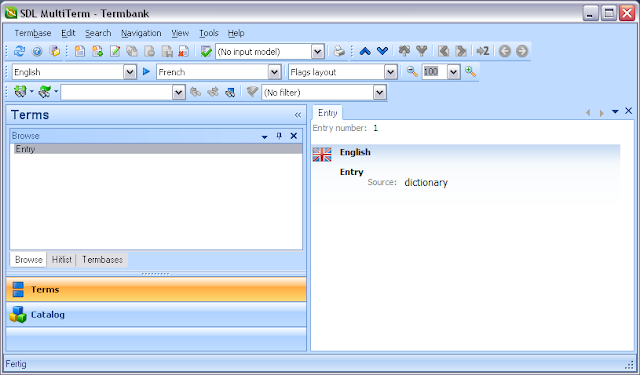
Task: Collapse the Terms pane with double chevron
Action: (x=298, y=115)
